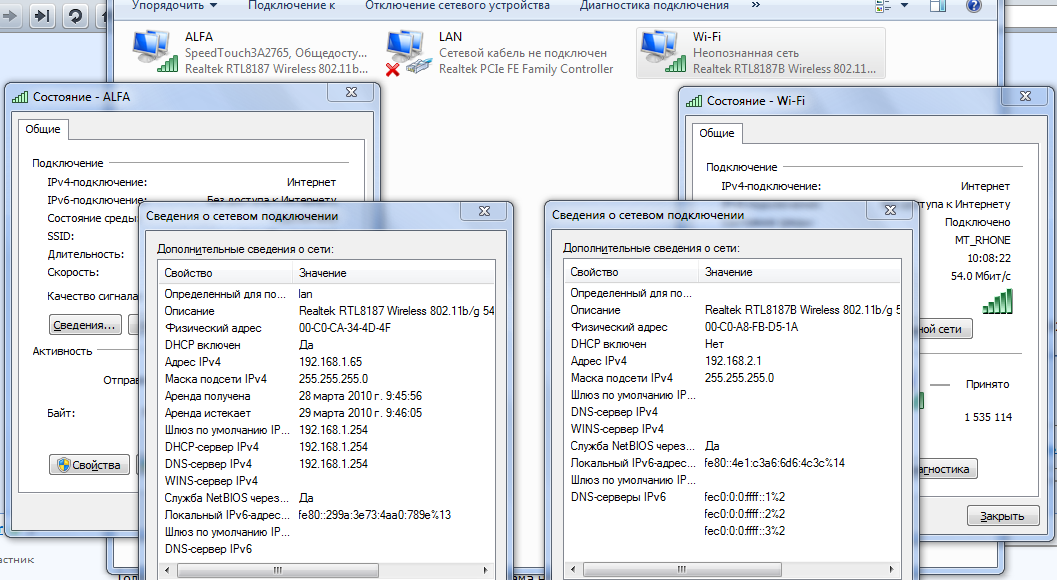The height and width of the screenshot is (580, 1057).
Task: Click the arrow-to-bar icon in top-left toolbar
Action: point(42,15)
